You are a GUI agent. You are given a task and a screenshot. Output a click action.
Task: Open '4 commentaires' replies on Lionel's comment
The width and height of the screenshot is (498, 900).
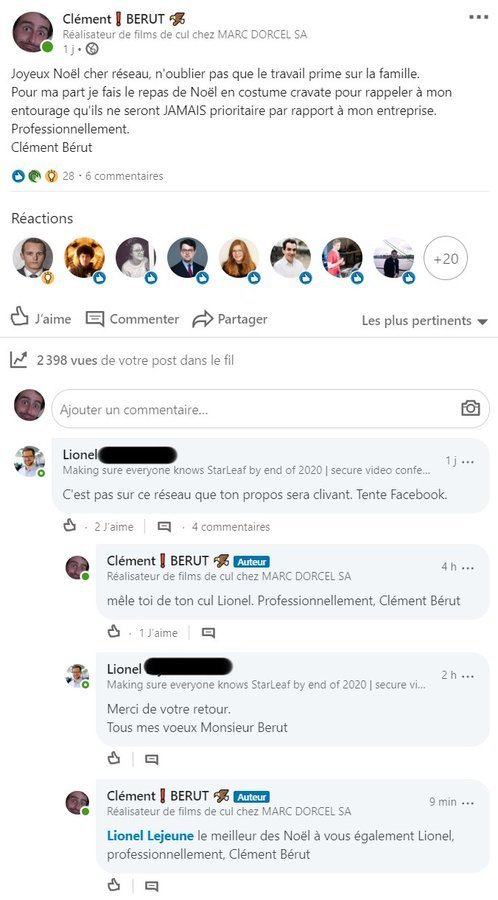(x=231, y=526)
